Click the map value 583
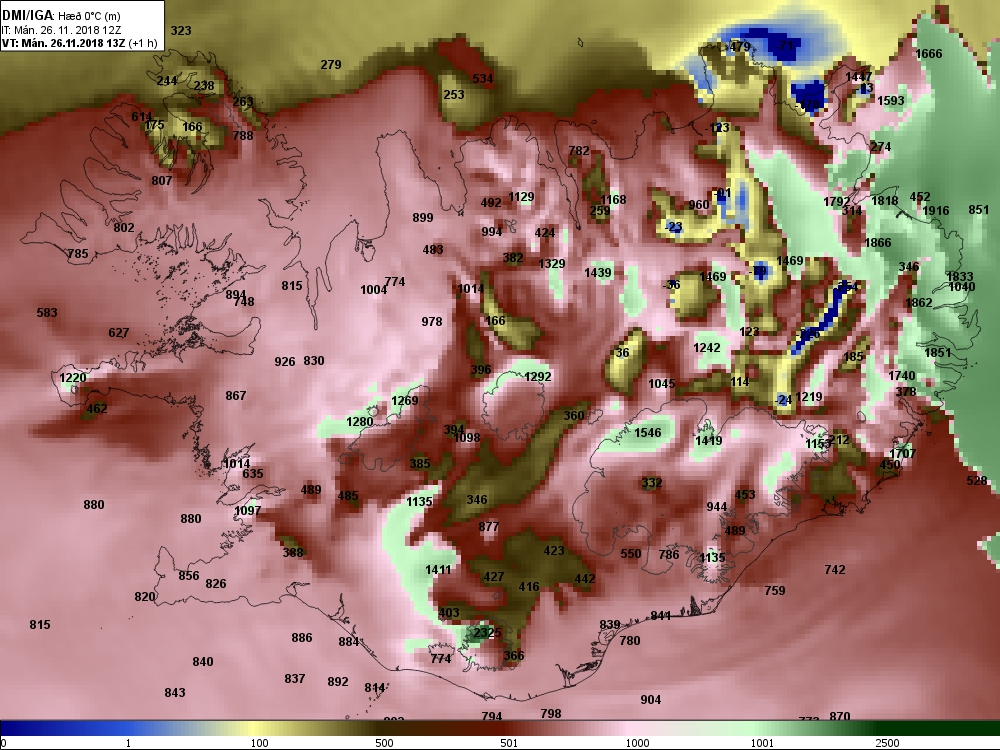The height and width of the screenshot is (750, 1000). pos(47,312)
